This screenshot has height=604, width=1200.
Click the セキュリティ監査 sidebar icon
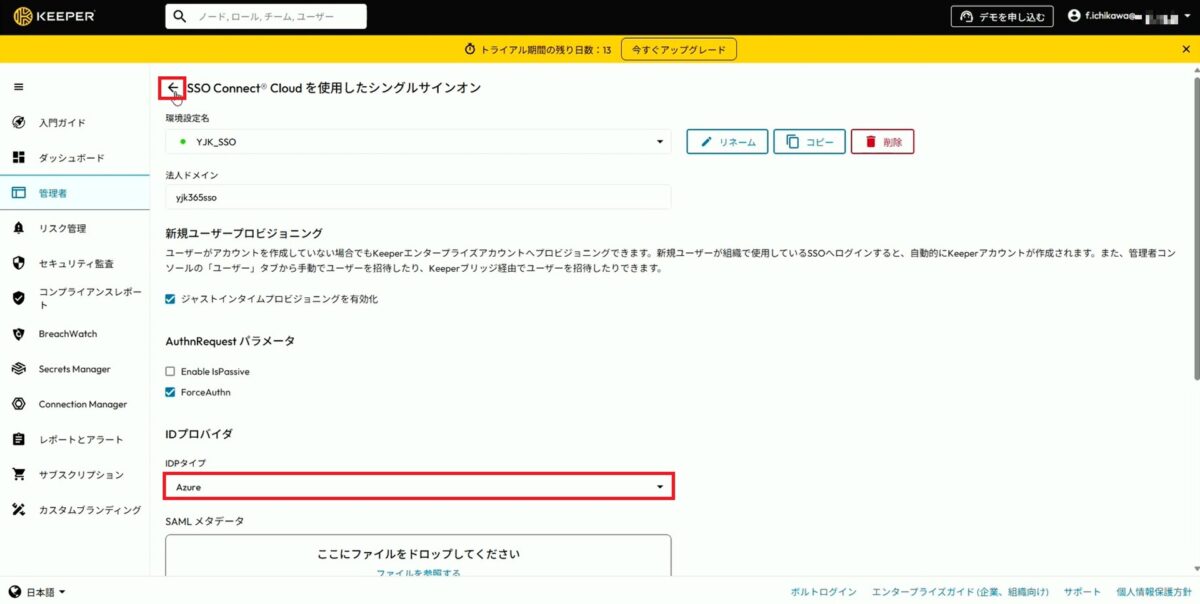pos(17,263)
